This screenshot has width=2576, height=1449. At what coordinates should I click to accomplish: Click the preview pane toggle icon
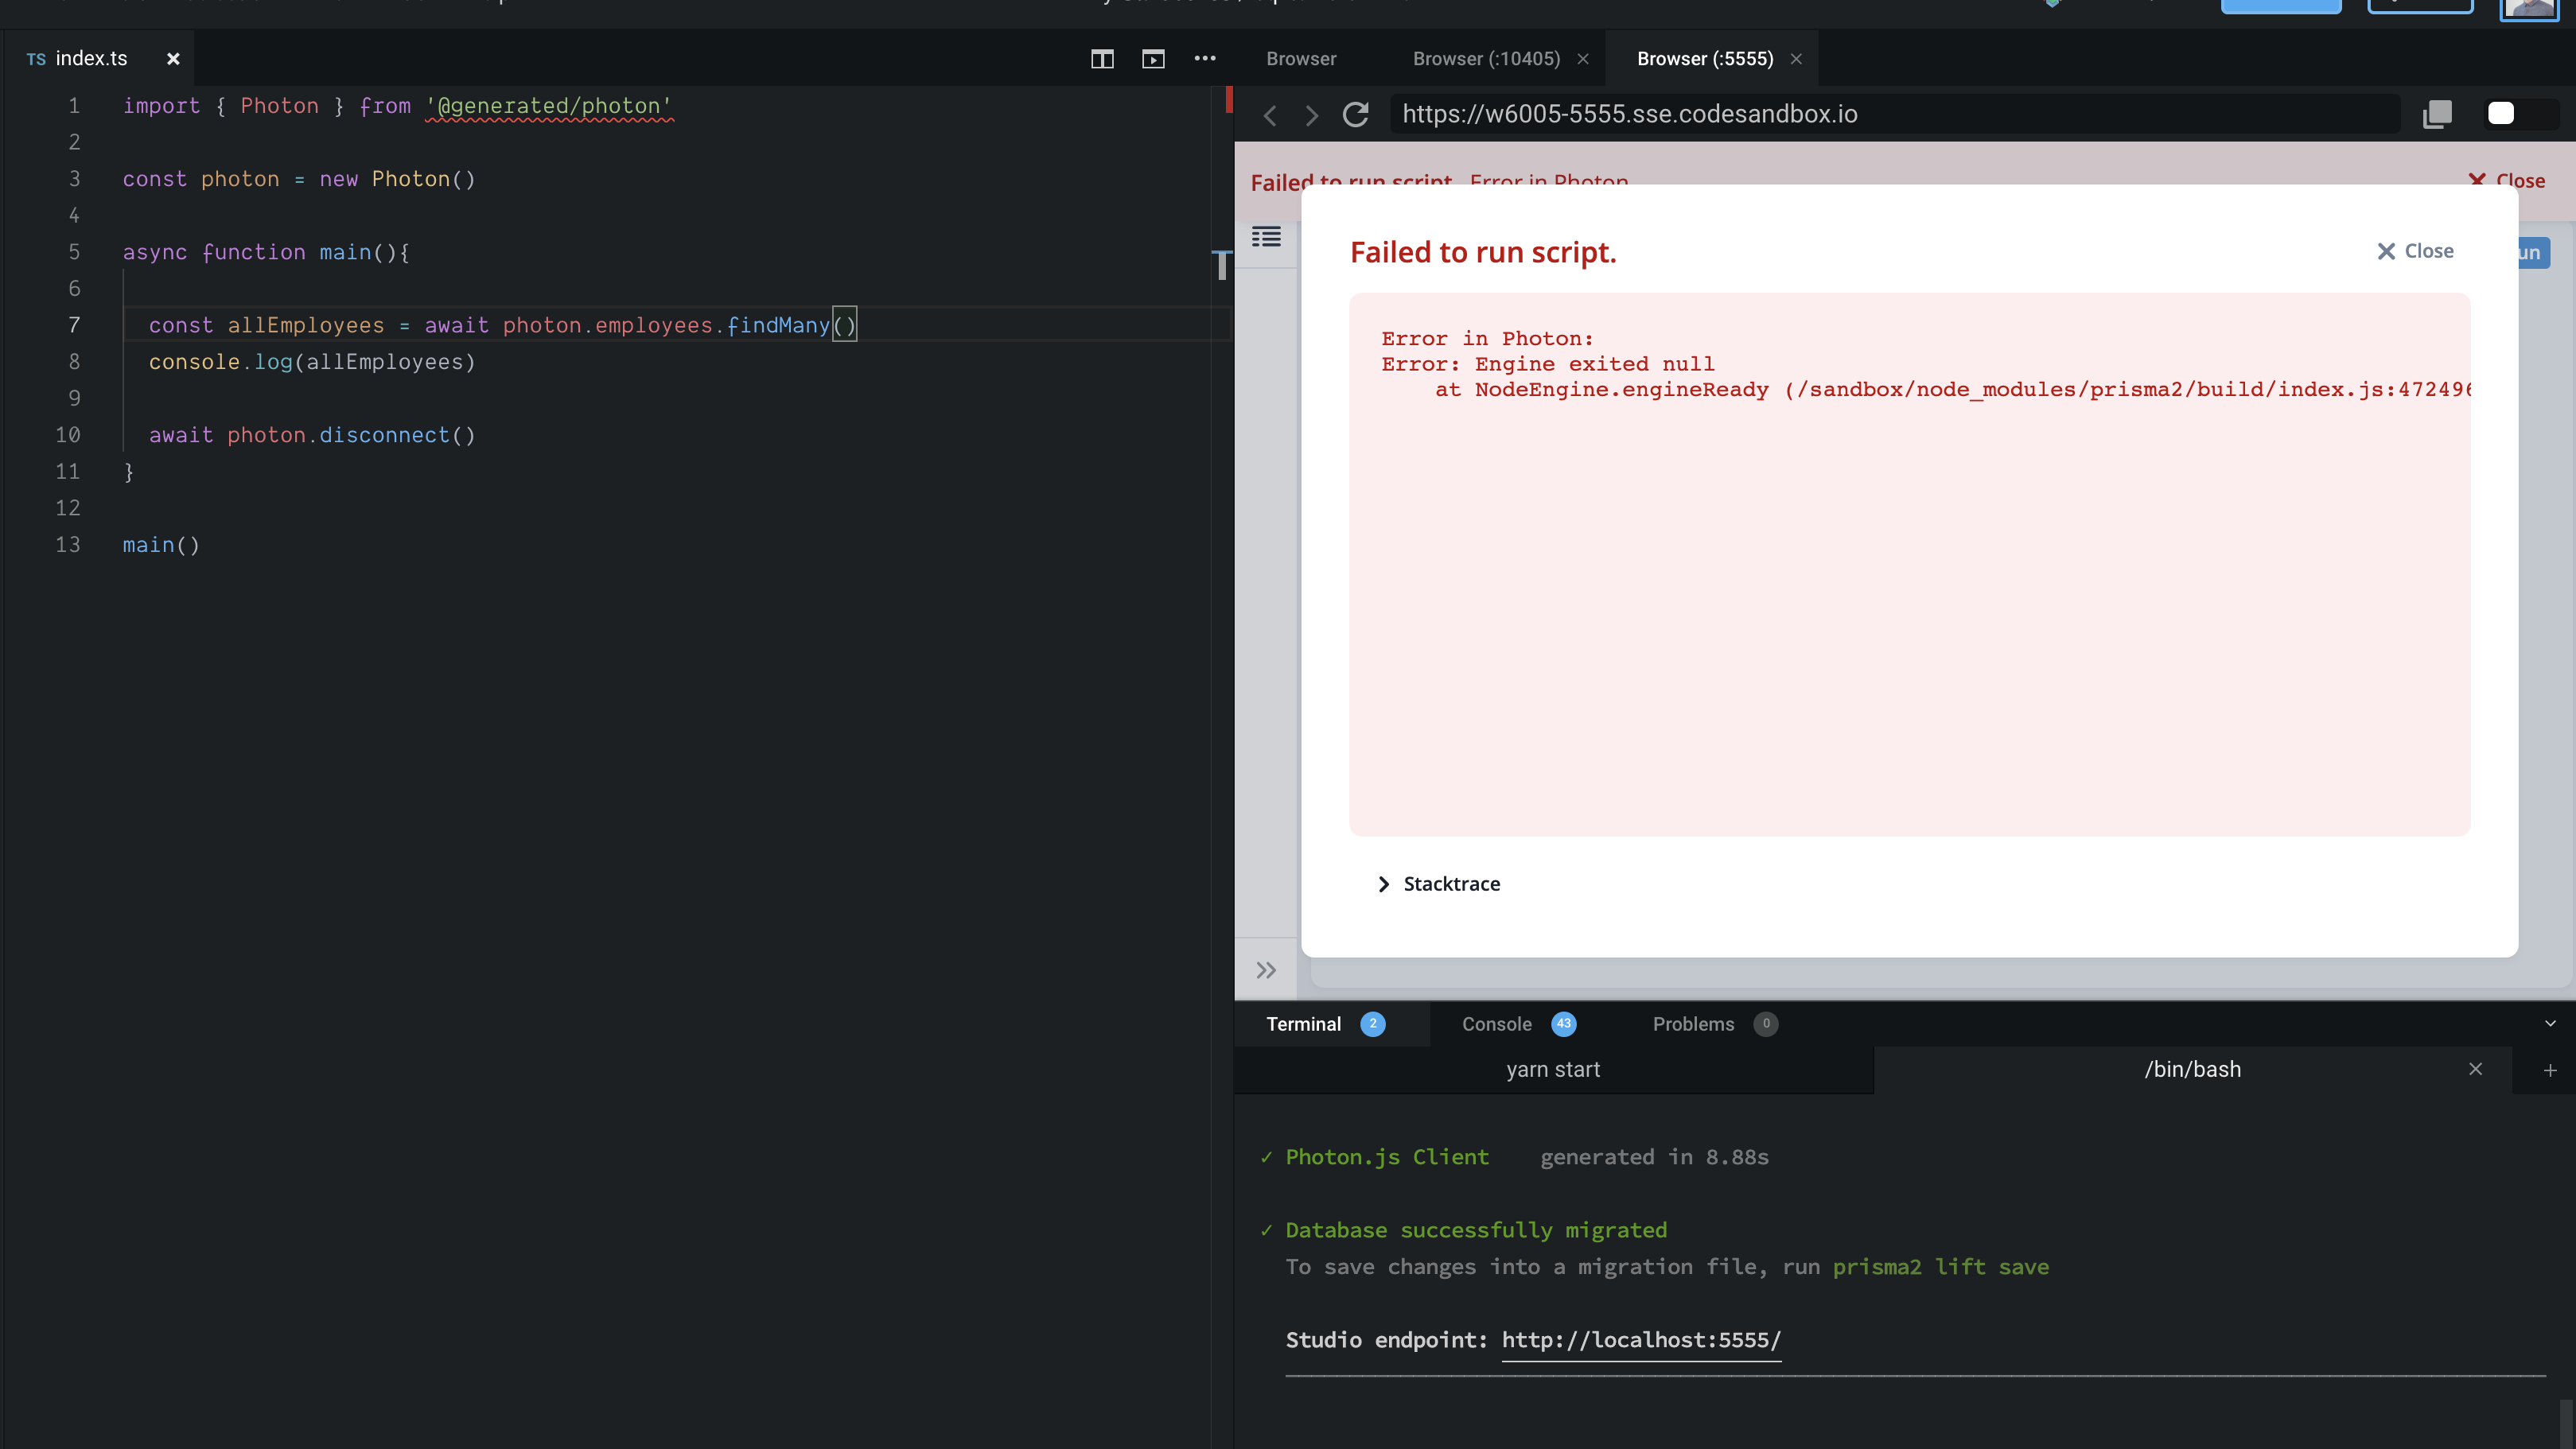click(x=1153, y=59)
